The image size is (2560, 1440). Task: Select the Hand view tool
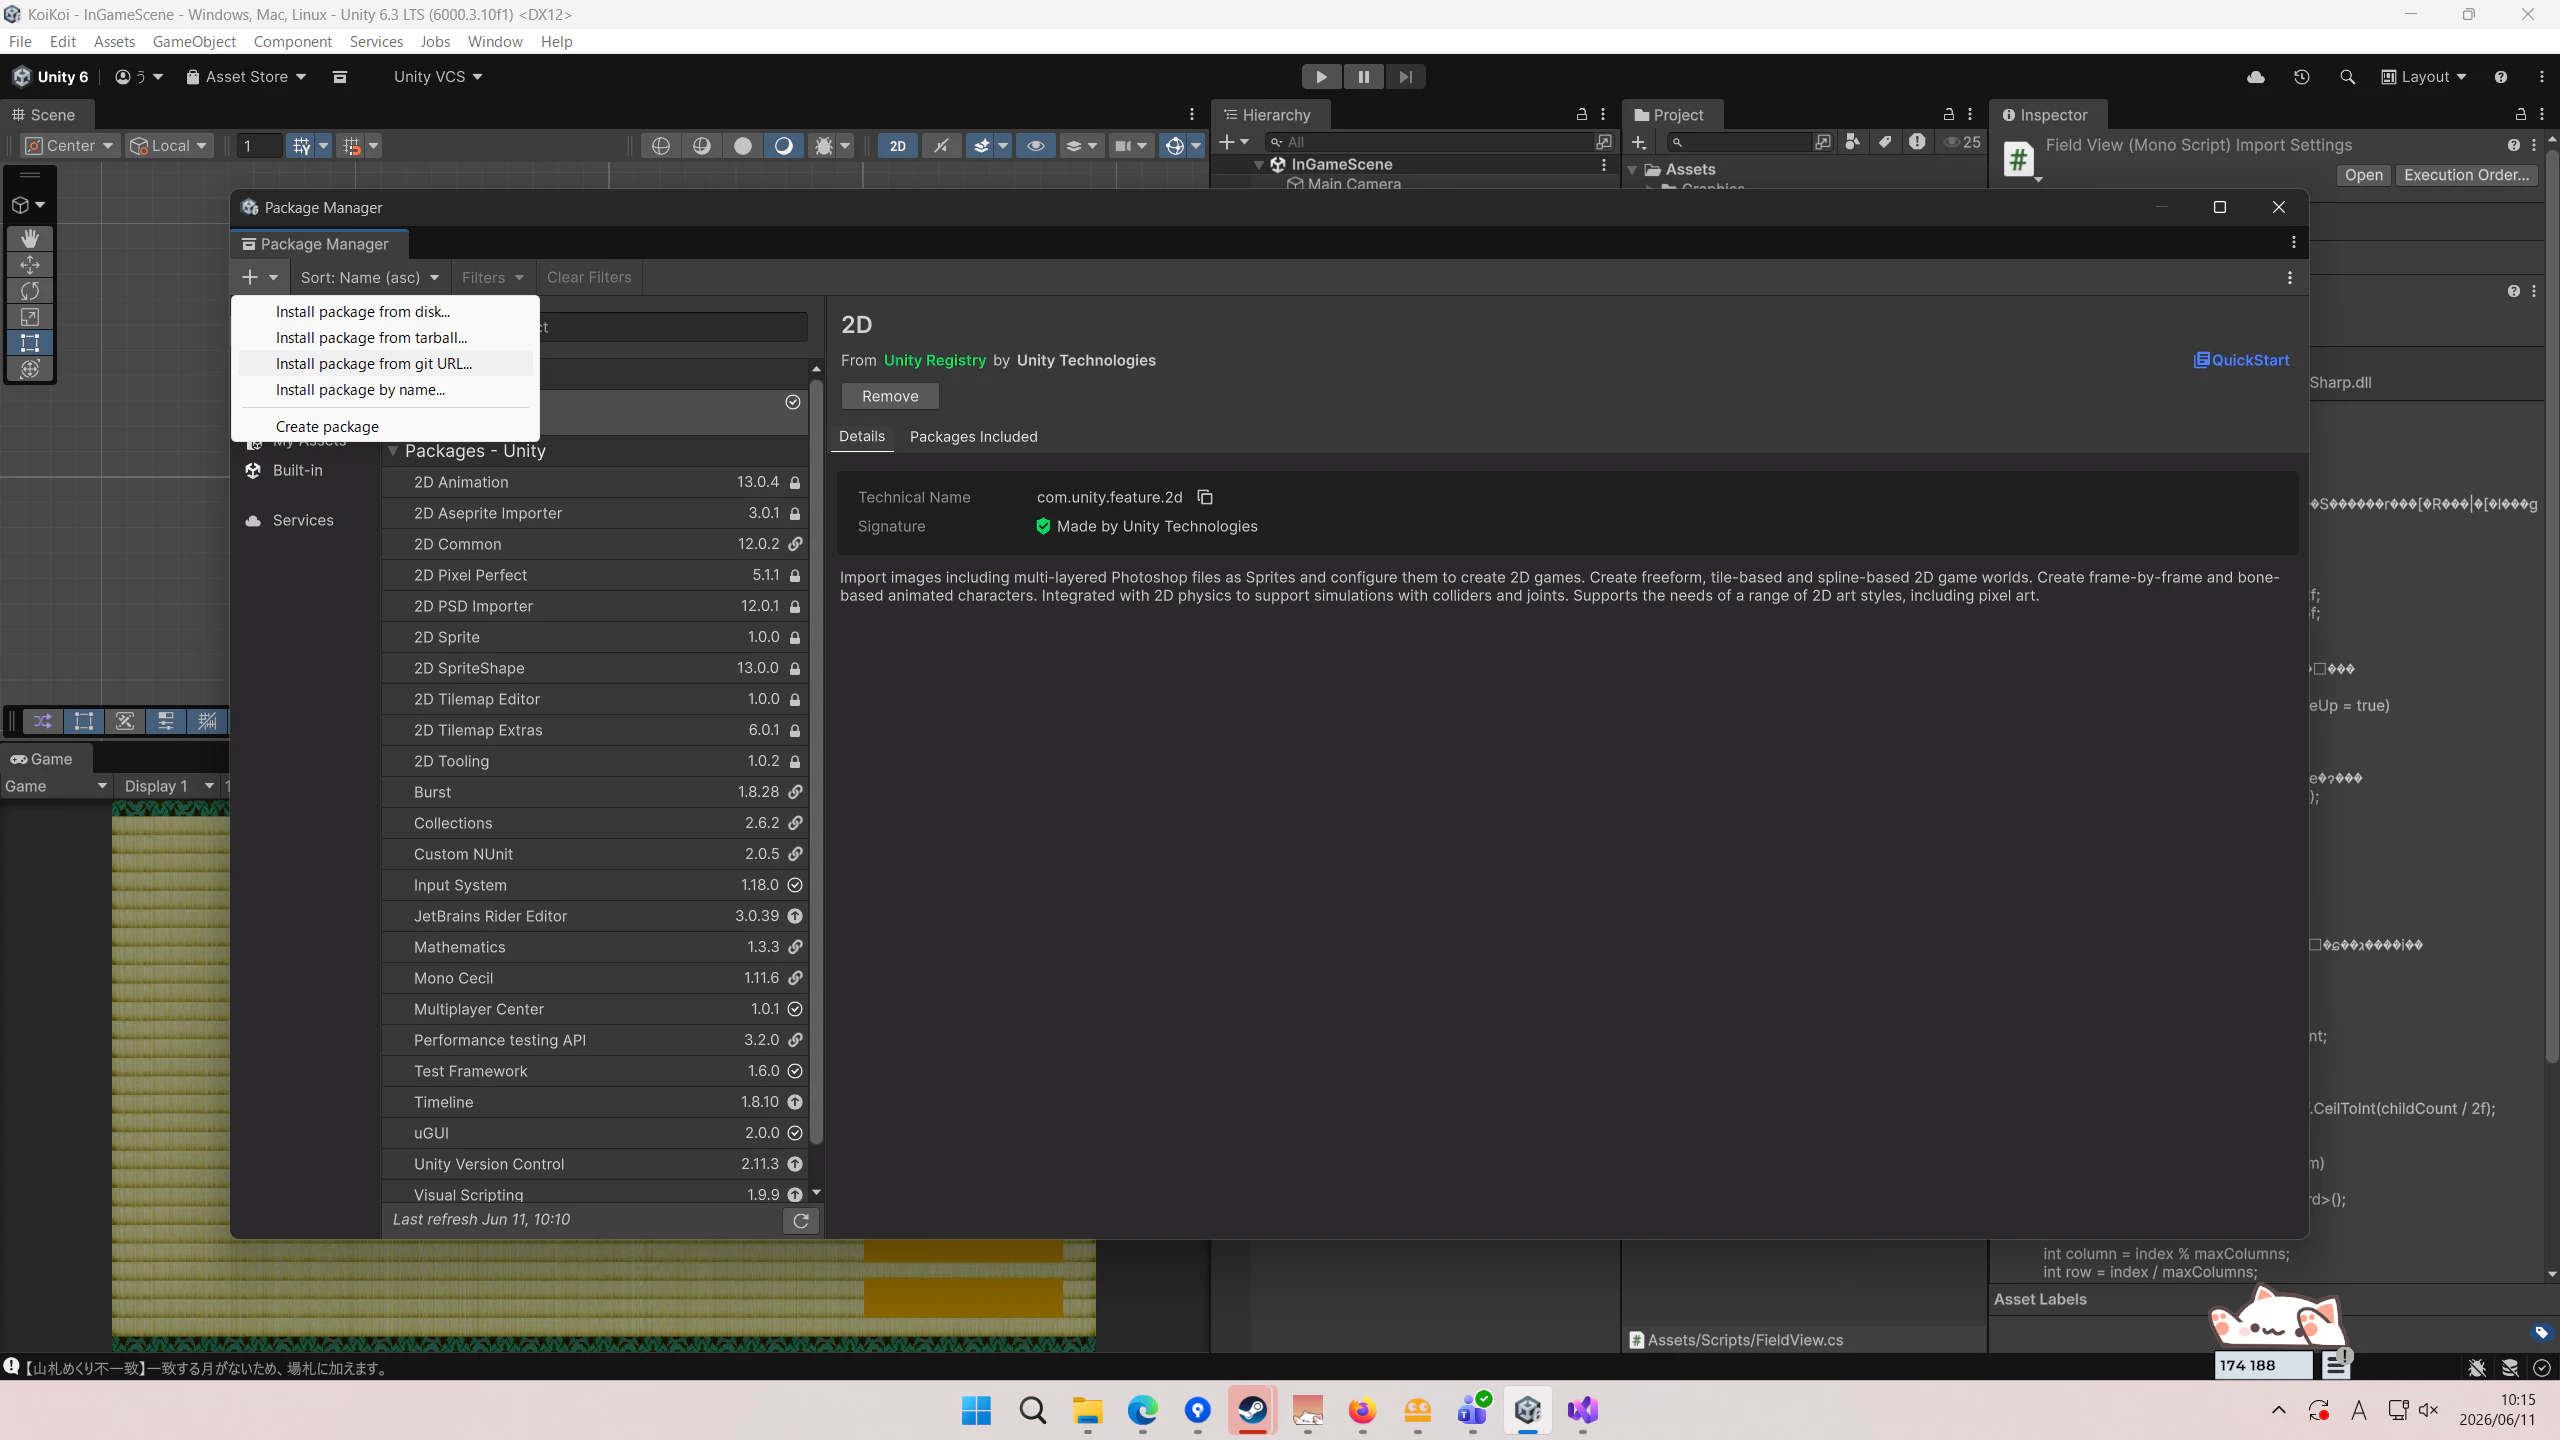tap(30, 238)
